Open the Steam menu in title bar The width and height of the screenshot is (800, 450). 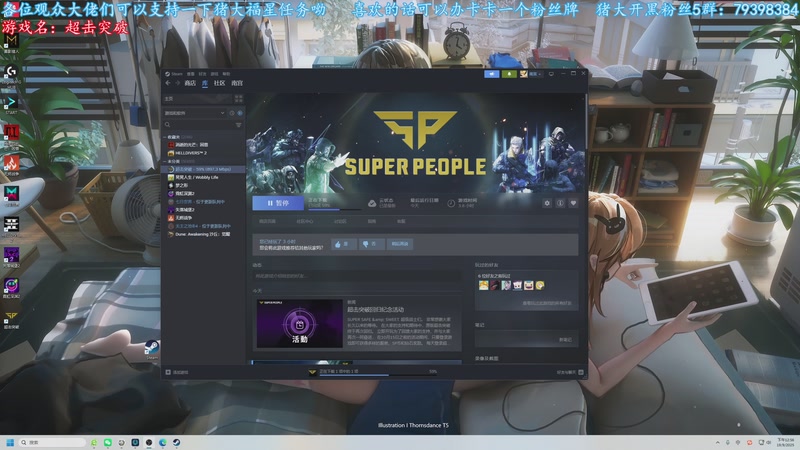tap(174, 74)
